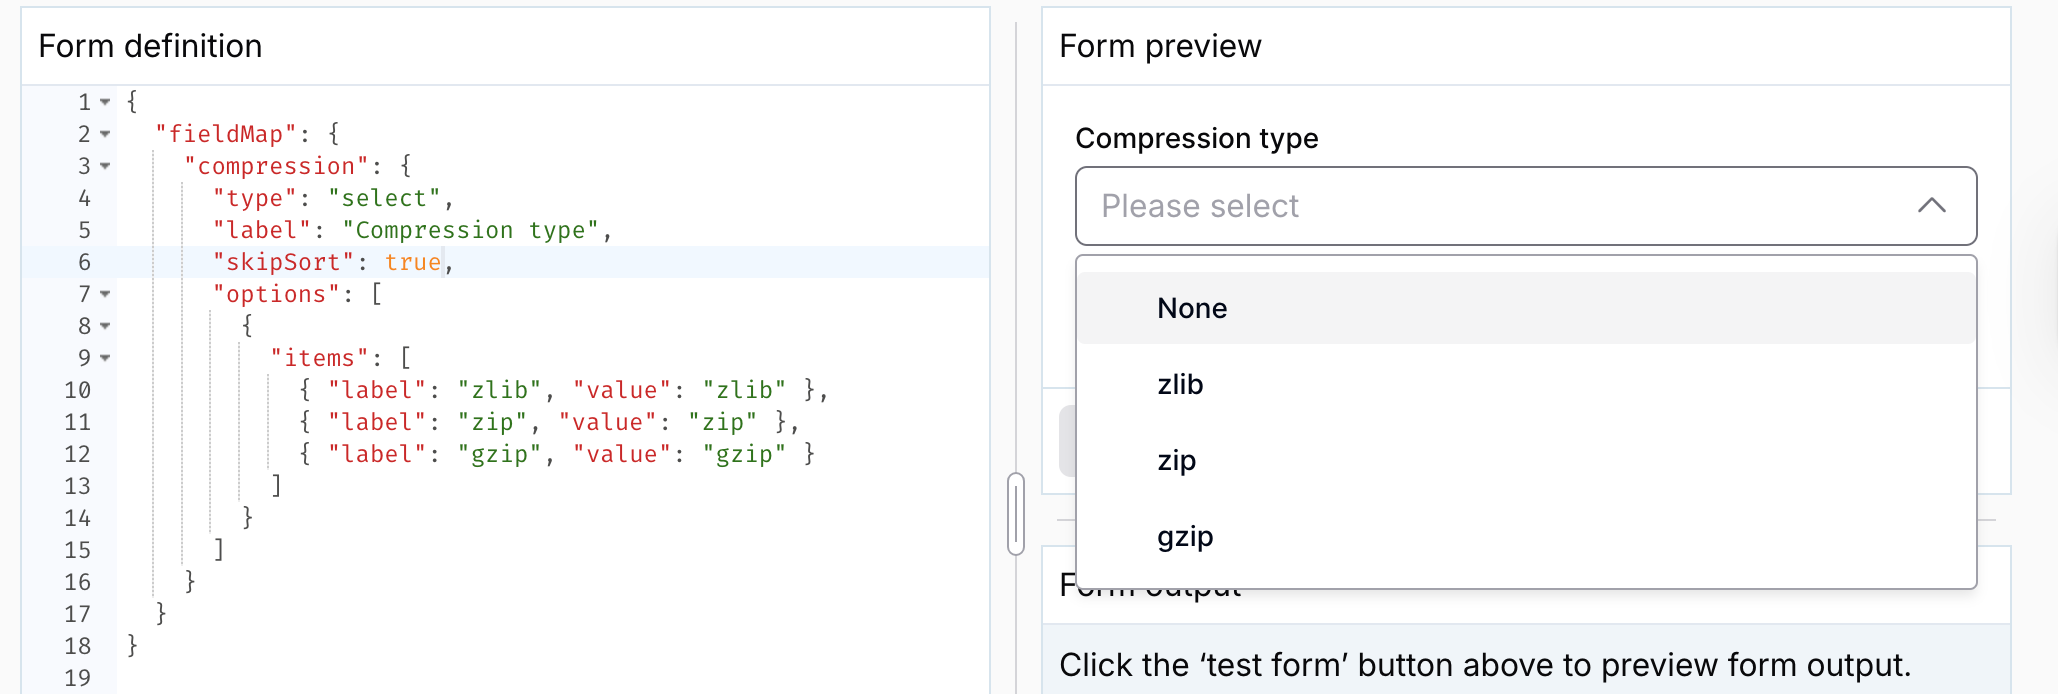This screenshot has width=2058, height=694.
Task: Collapse the fieldMap fold arrow on line 2
Action: 105,134
